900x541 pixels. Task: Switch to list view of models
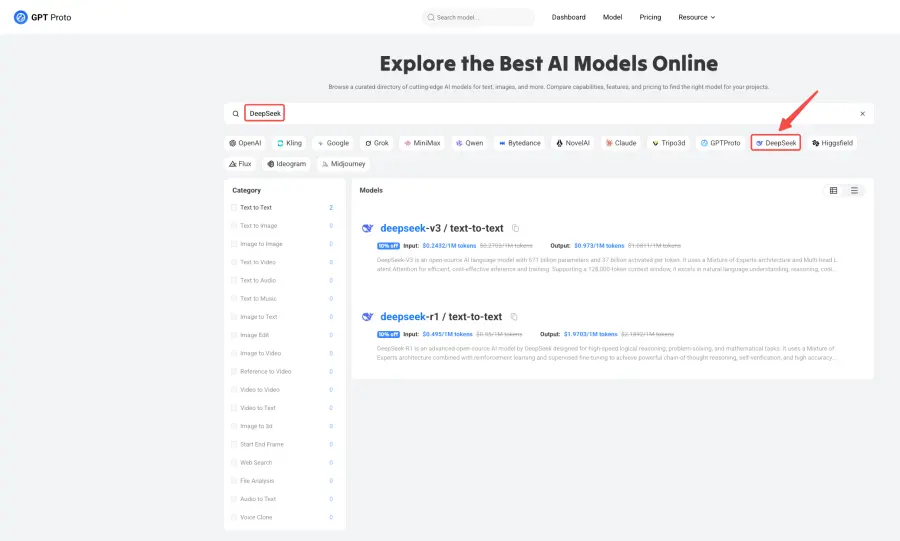click(854, 190)
